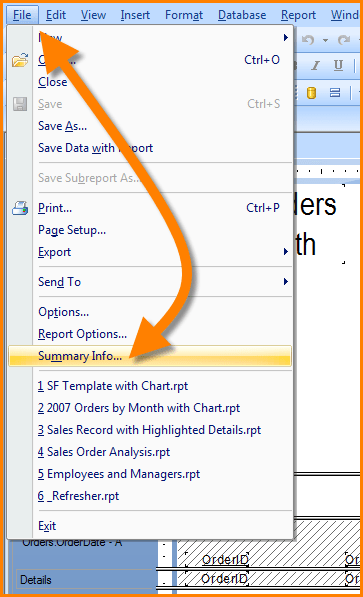The width and height of the screenshot is (363, 597).
Task: Click the printer icon next to Print
Action: tap(20, 208)
